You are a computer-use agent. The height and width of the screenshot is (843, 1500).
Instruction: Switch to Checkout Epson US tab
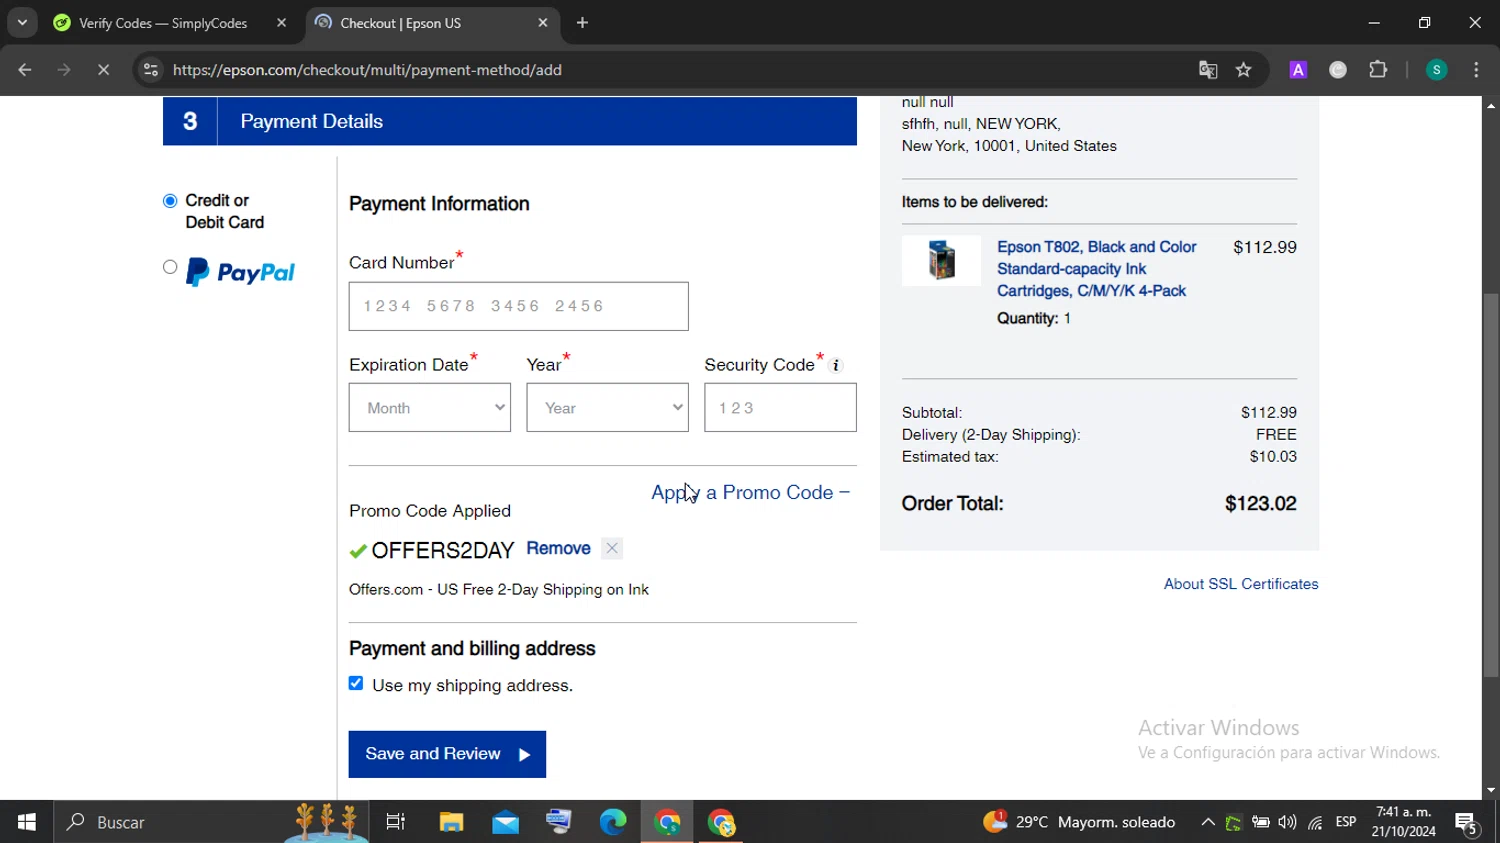(430, 23)
